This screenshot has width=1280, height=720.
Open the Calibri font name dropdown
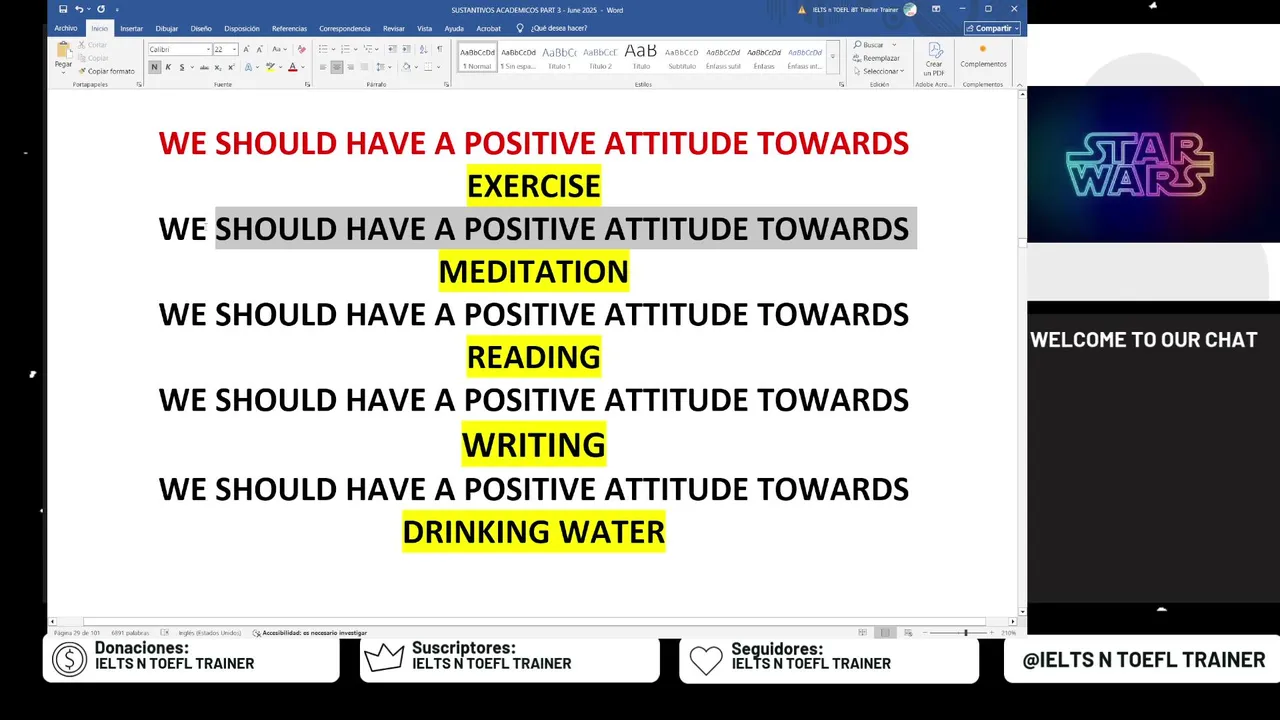point(208,49)
